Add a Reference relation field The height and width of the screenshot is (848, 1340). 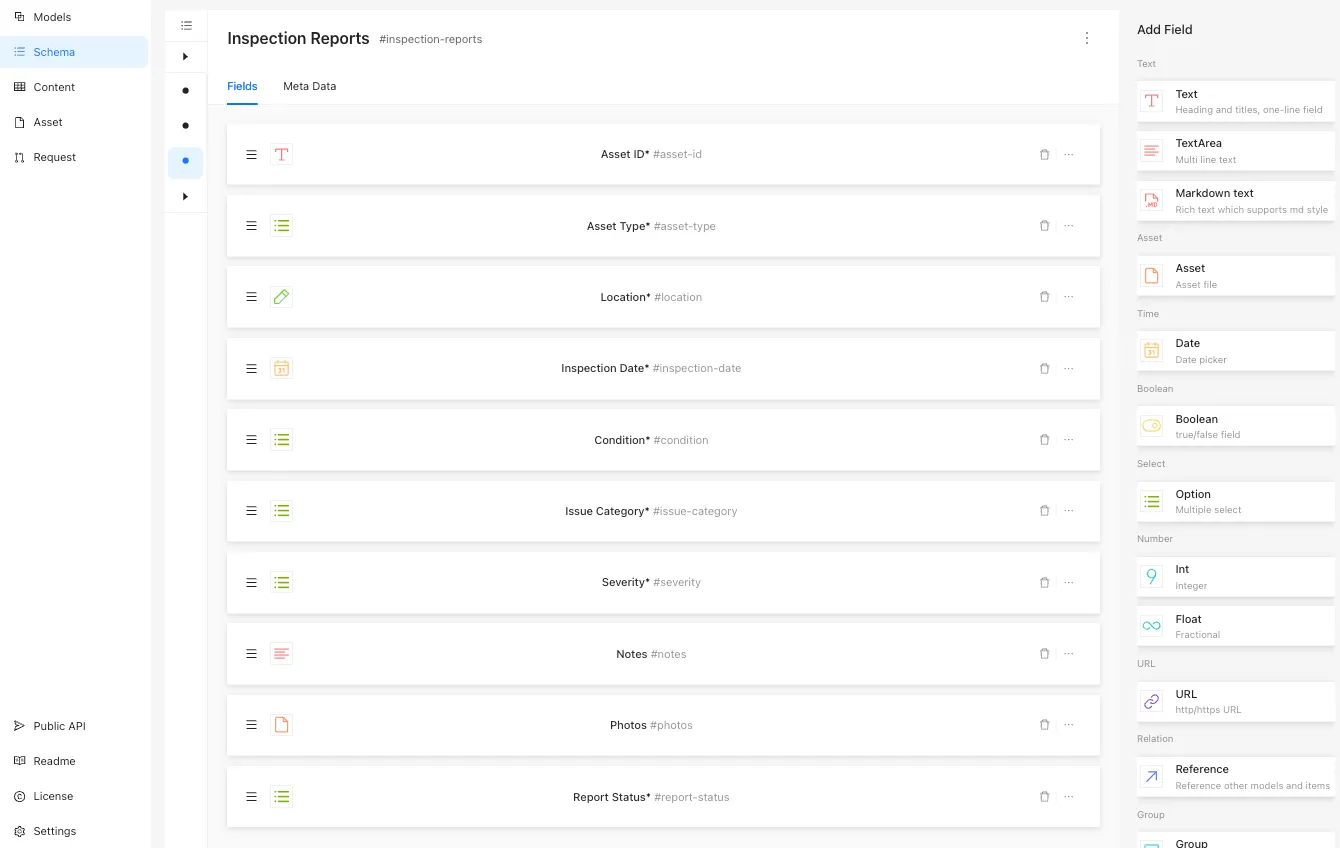tap(1236, 777)
